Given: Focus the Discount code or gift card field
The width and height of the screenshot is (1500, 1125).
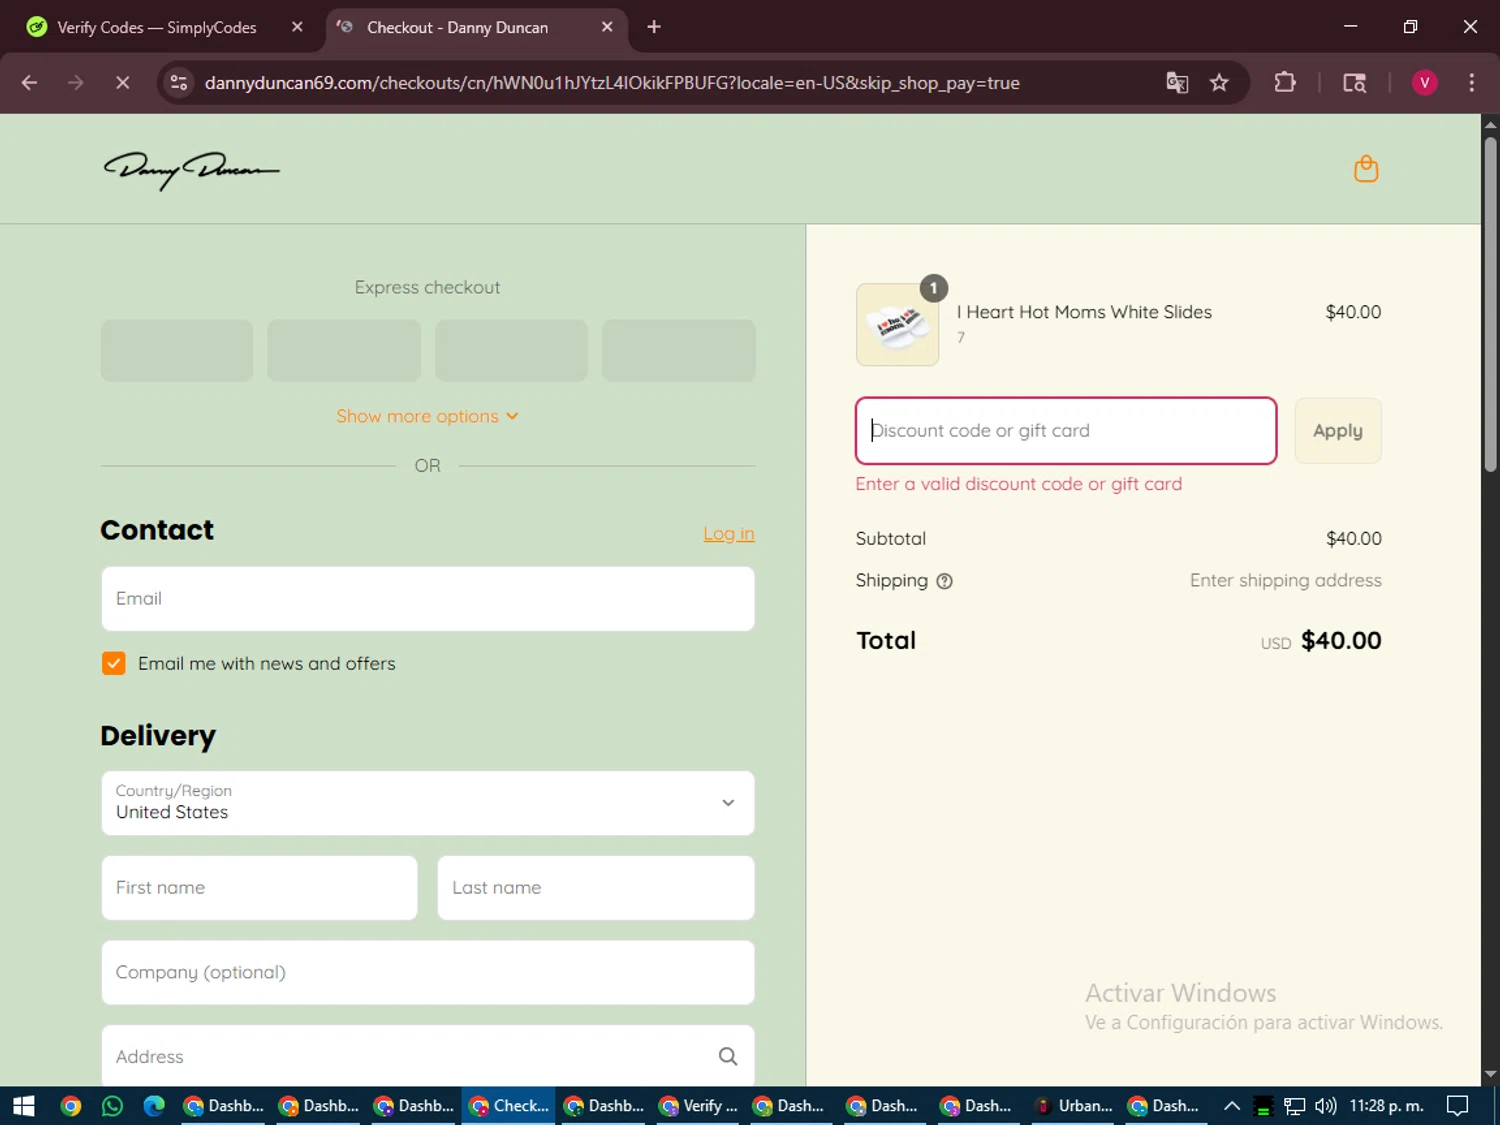Looking at the screenshot, I should (x=1066, y=431).
